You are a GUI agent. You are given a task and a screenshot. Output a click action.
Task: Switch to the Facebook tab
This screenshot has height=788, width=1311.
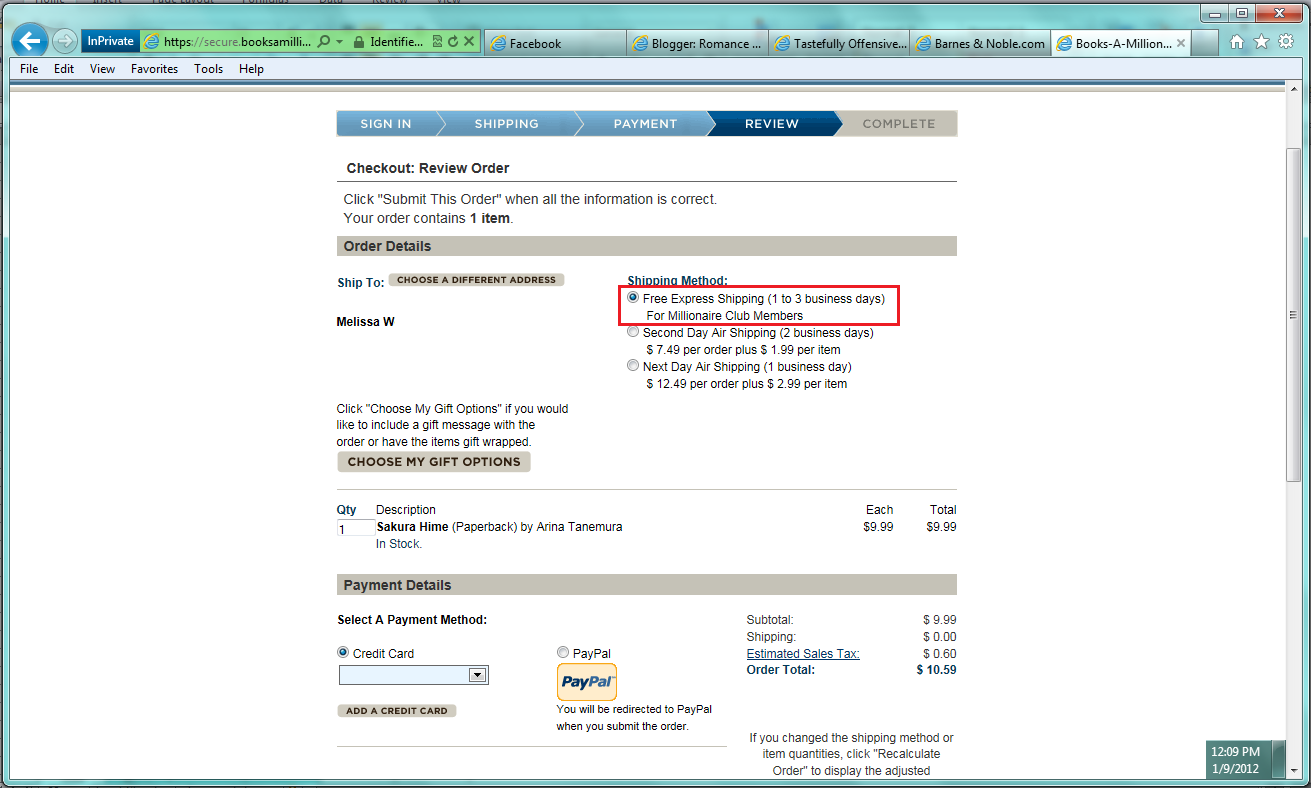click(x=556, y=43)
